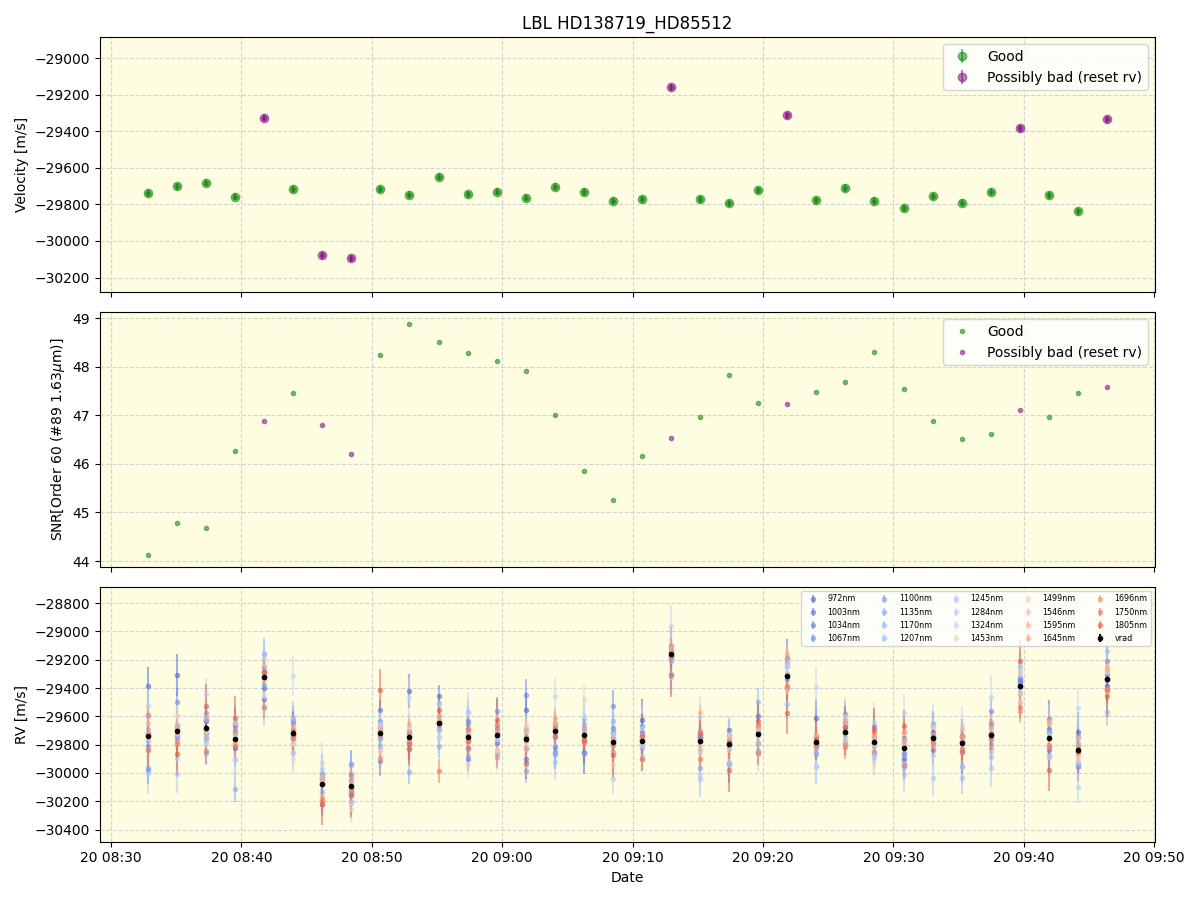The height and width of the screenshot is (900, 1200).
Task: Click the 49 tick on SNR axis
Action: [83, 319]
